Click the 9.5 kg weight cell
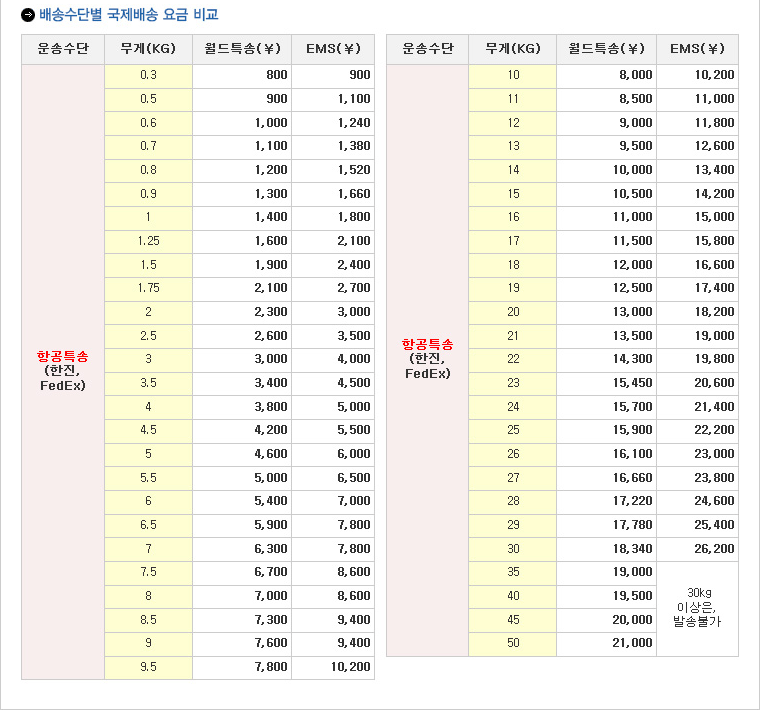 [148, 667]
